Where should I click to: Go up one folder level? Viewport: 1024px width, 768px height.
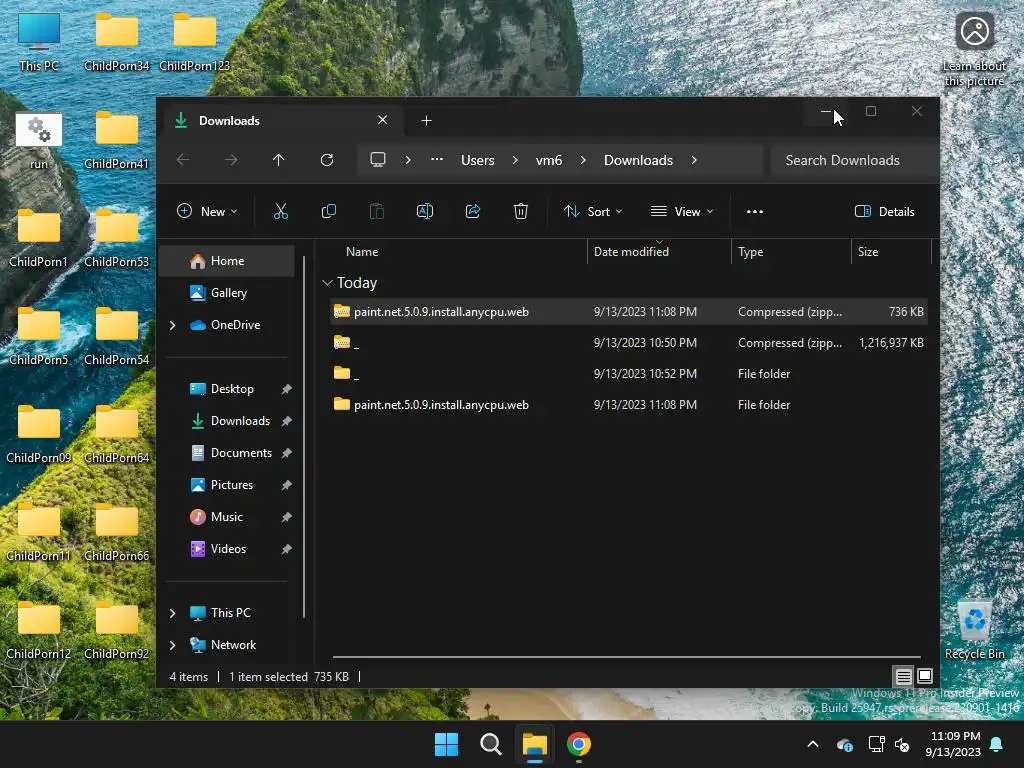[x=279, y=160]
